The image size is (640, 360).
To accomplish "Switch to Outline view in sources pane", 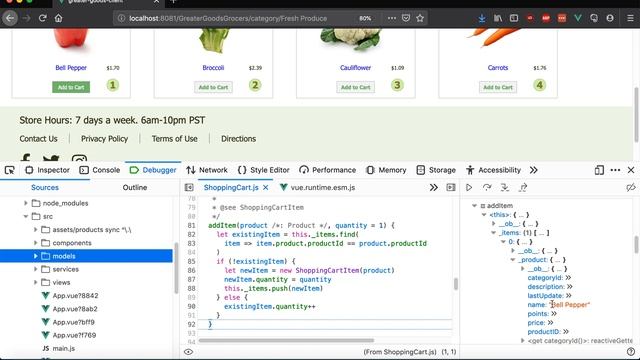I will 135,187.
